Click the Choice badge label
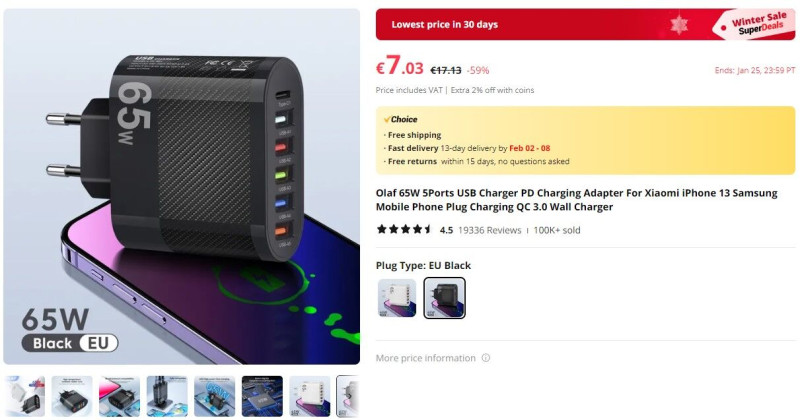This screenshot has width=800, height=420. click(401, 119)
